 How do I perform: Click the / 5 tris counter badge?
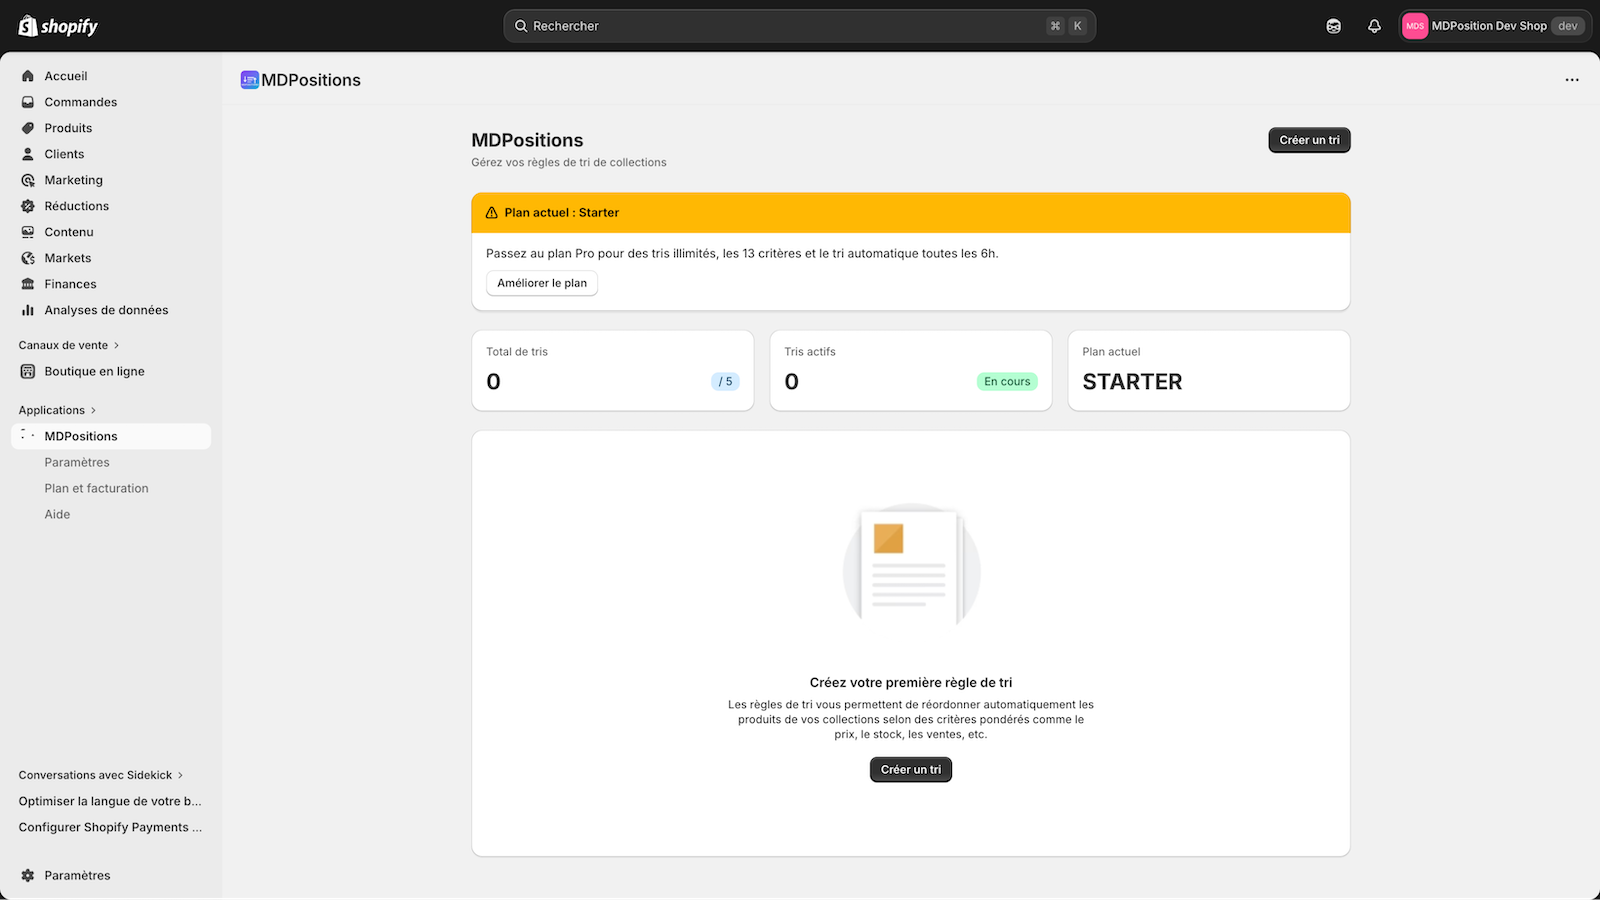click(725, 381)
